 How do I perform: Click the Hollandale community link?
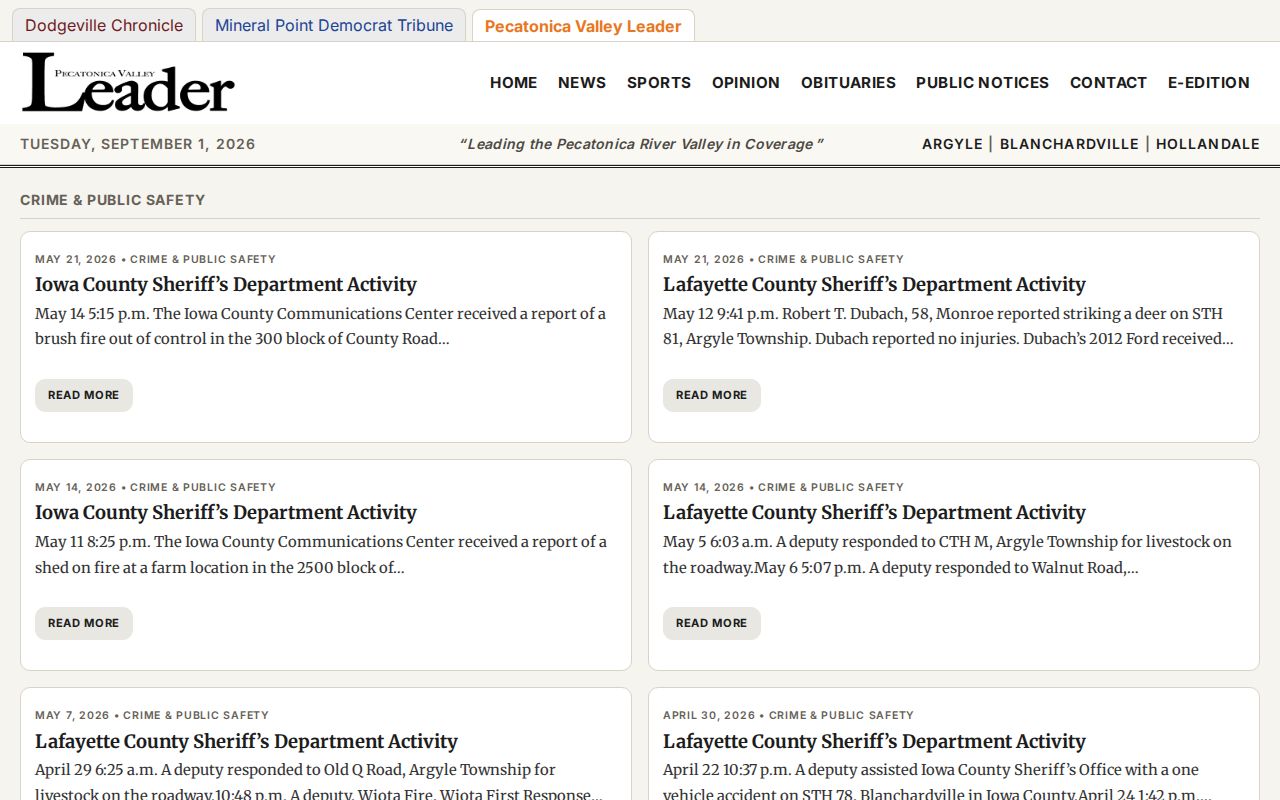pos(1208,144)
